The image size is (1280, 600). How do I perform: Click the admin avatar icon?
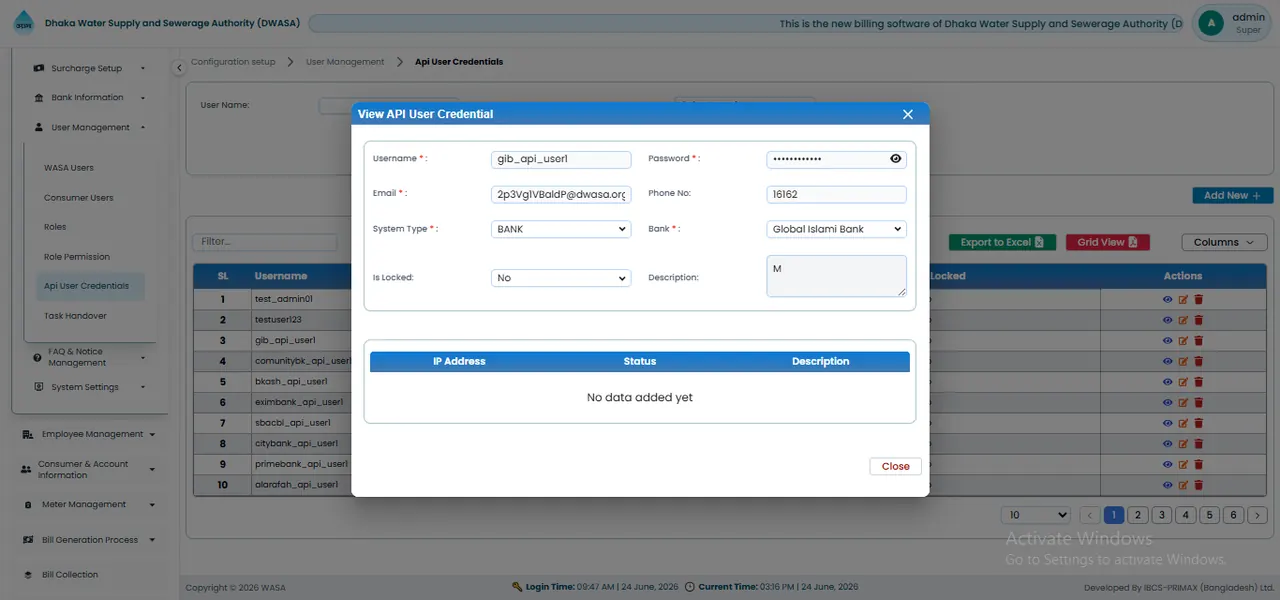(x=1211, y=23)
